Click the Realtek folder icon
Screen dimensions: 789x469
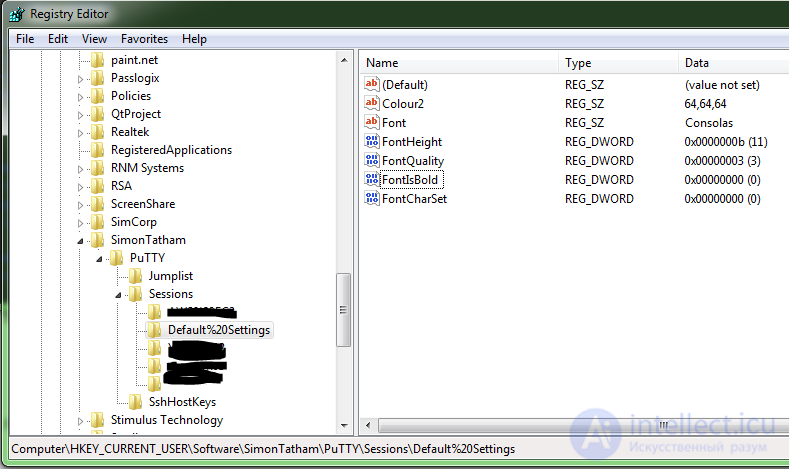98,132
